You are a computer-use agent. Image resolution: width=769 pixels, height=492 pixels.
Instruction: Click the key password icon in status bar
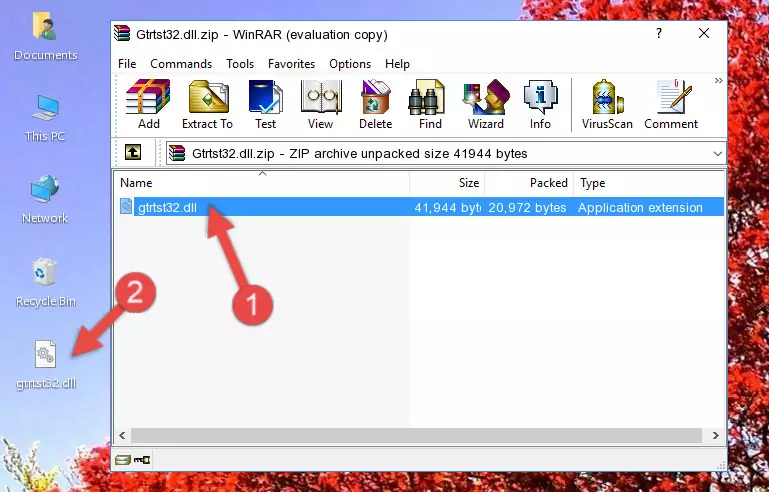point(142,460)
